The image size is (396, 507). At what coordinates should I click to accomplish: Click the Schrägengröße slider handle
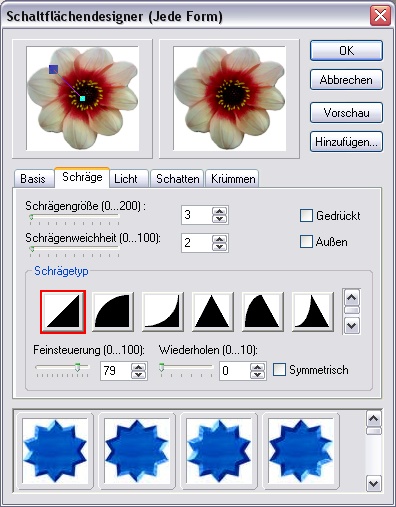coord(31,217)
